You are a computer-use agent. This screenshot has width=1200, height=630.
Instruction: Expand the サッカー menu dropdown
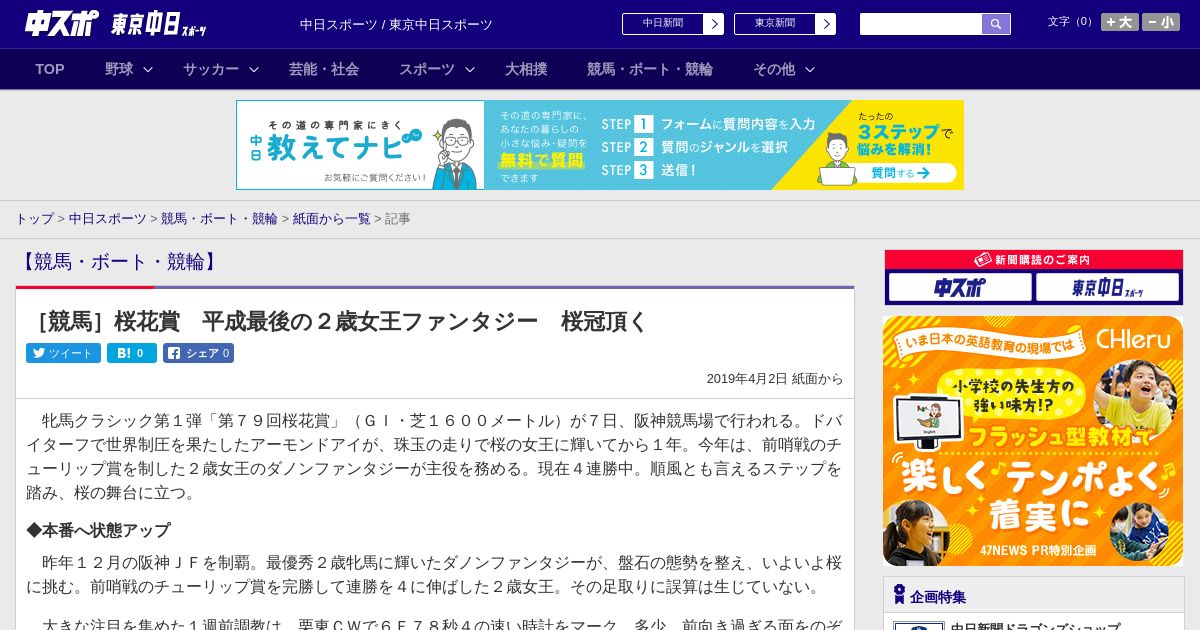[x=221, y=69]
